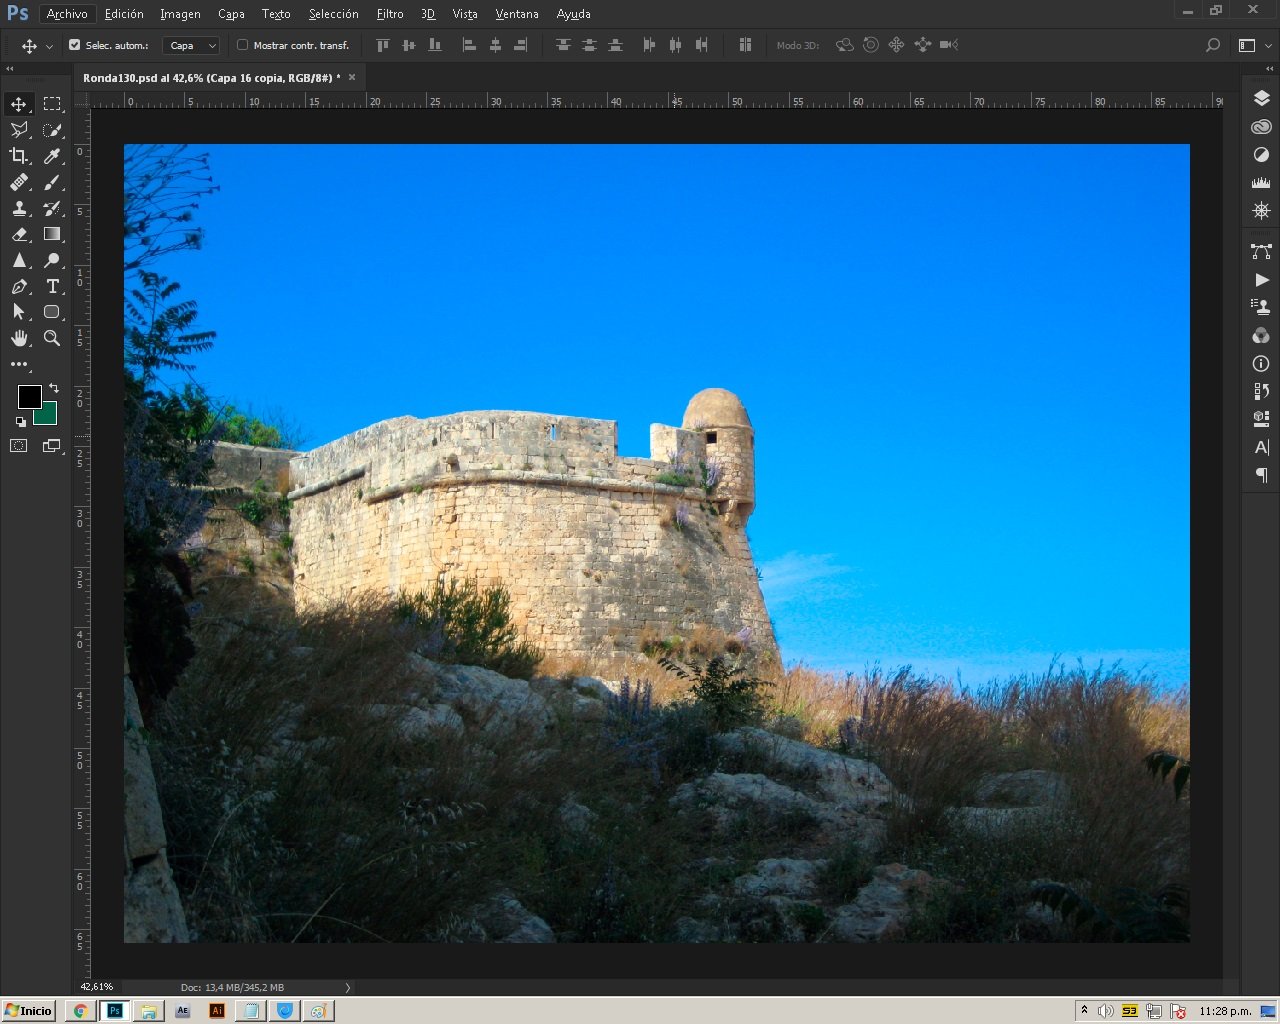The width and height of the screenshot is (1280, 1024).
Task: Open the Adjustments panel icon
Action: (x=1261, y=155)
